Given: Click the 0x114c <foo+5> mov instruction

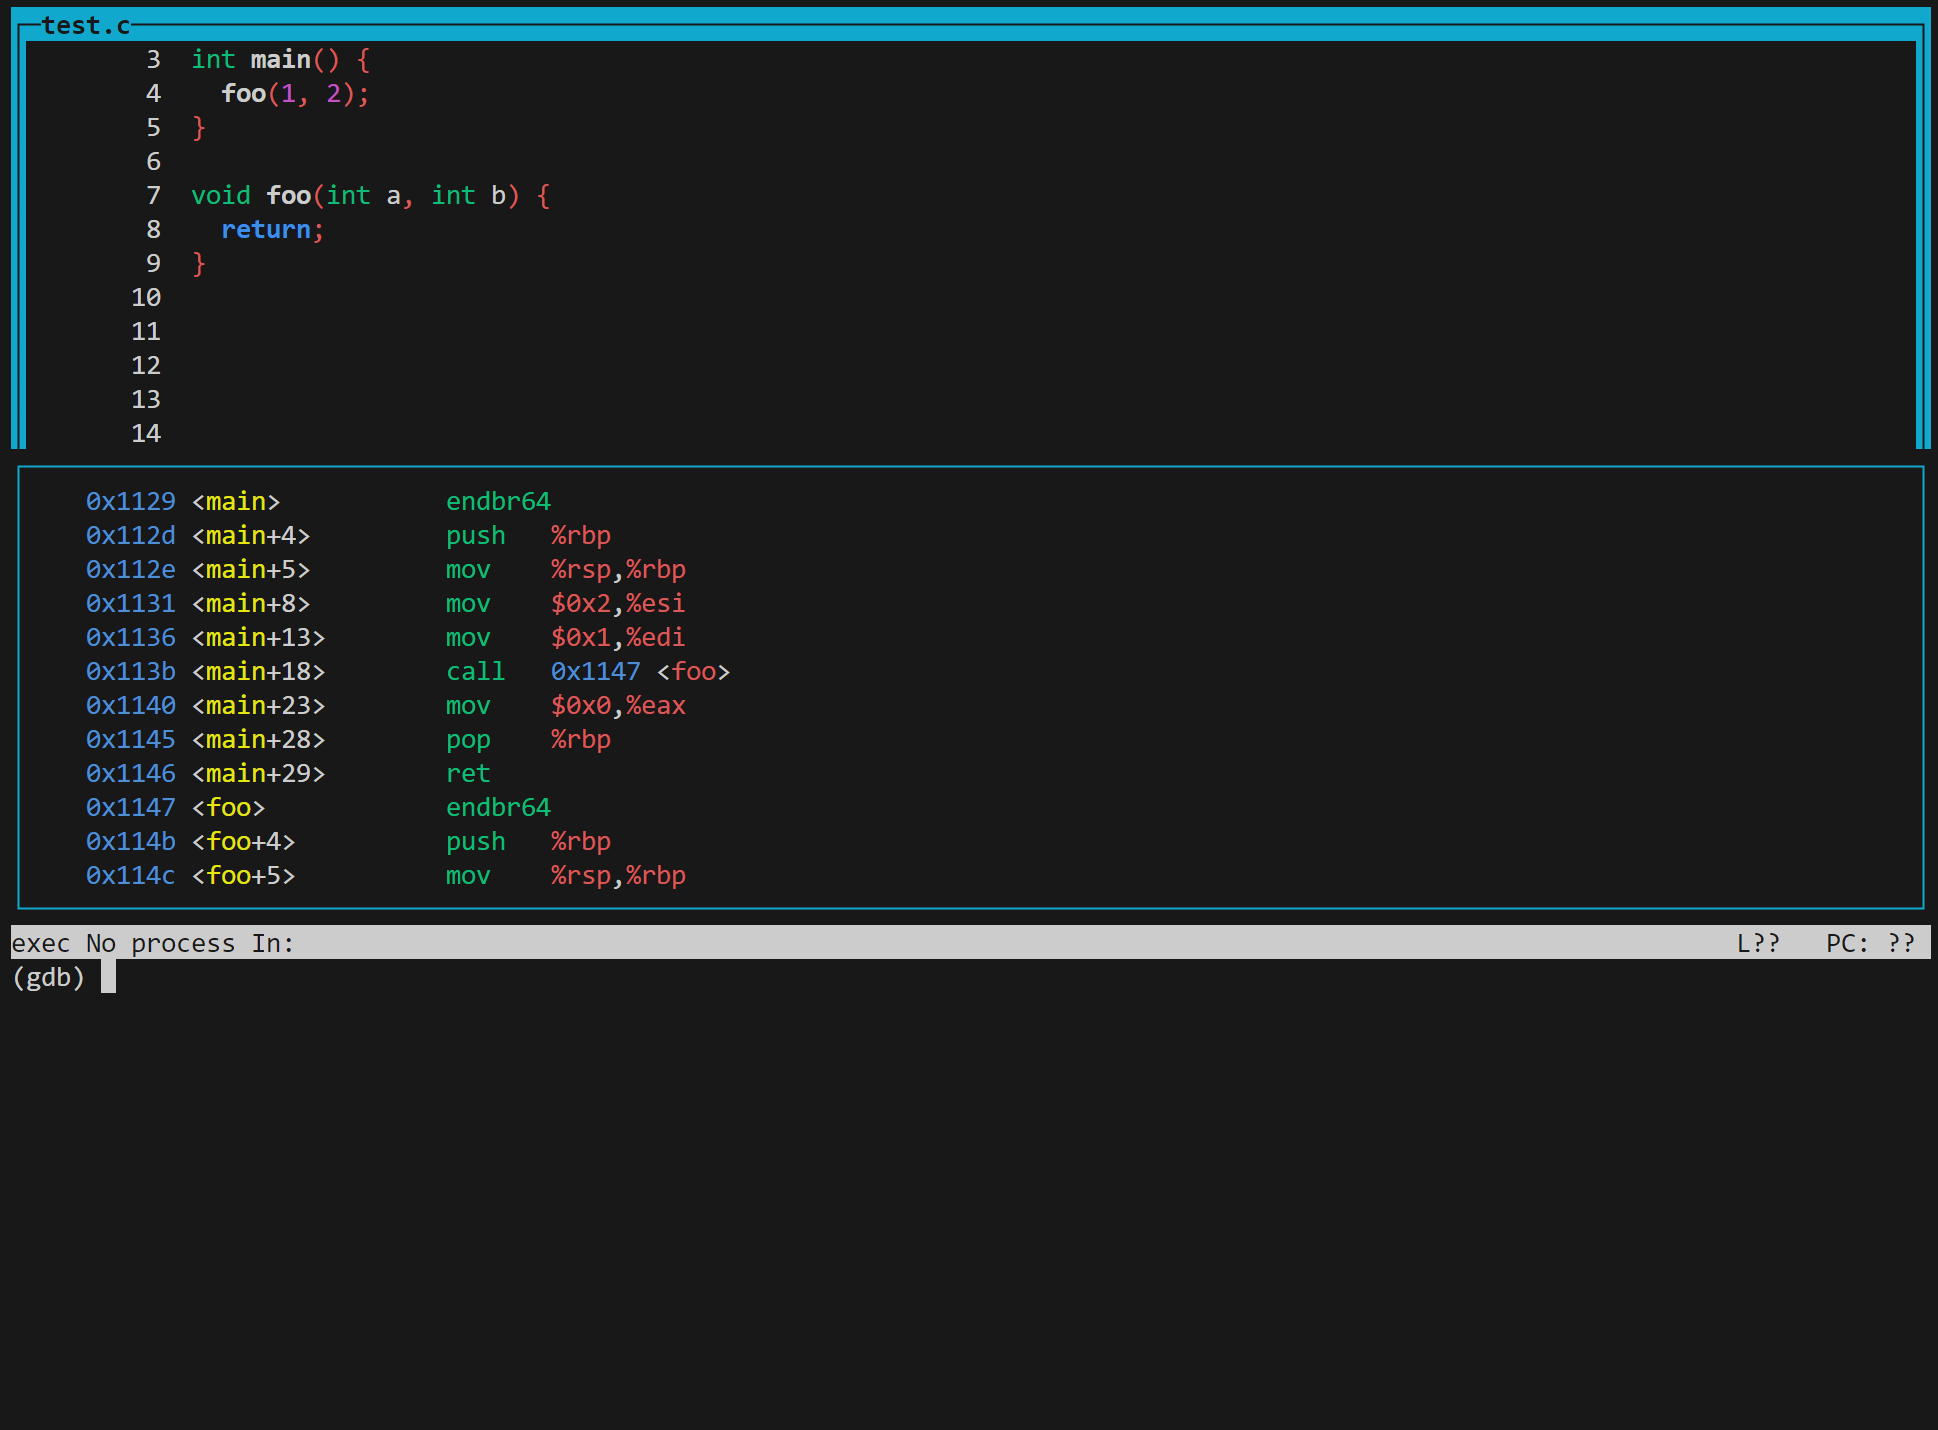Looking at the screenshot, I should pos(467,875).
